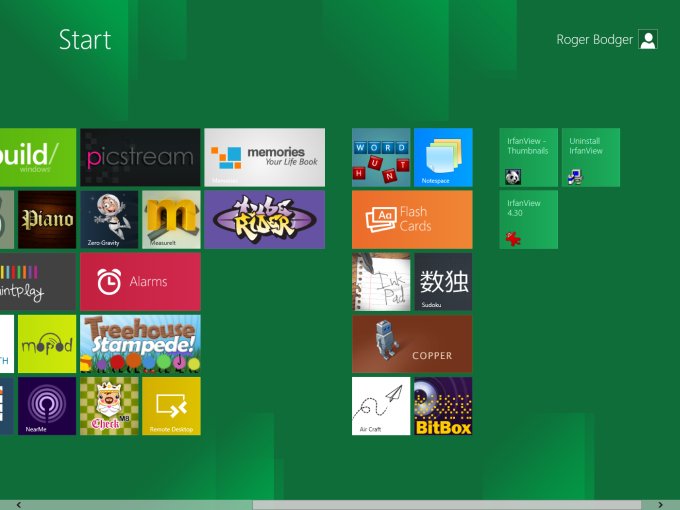Viewport: 680px width, 510px height.
Task: Open the Flash Cards tile
Action: (x=412, y=219)
